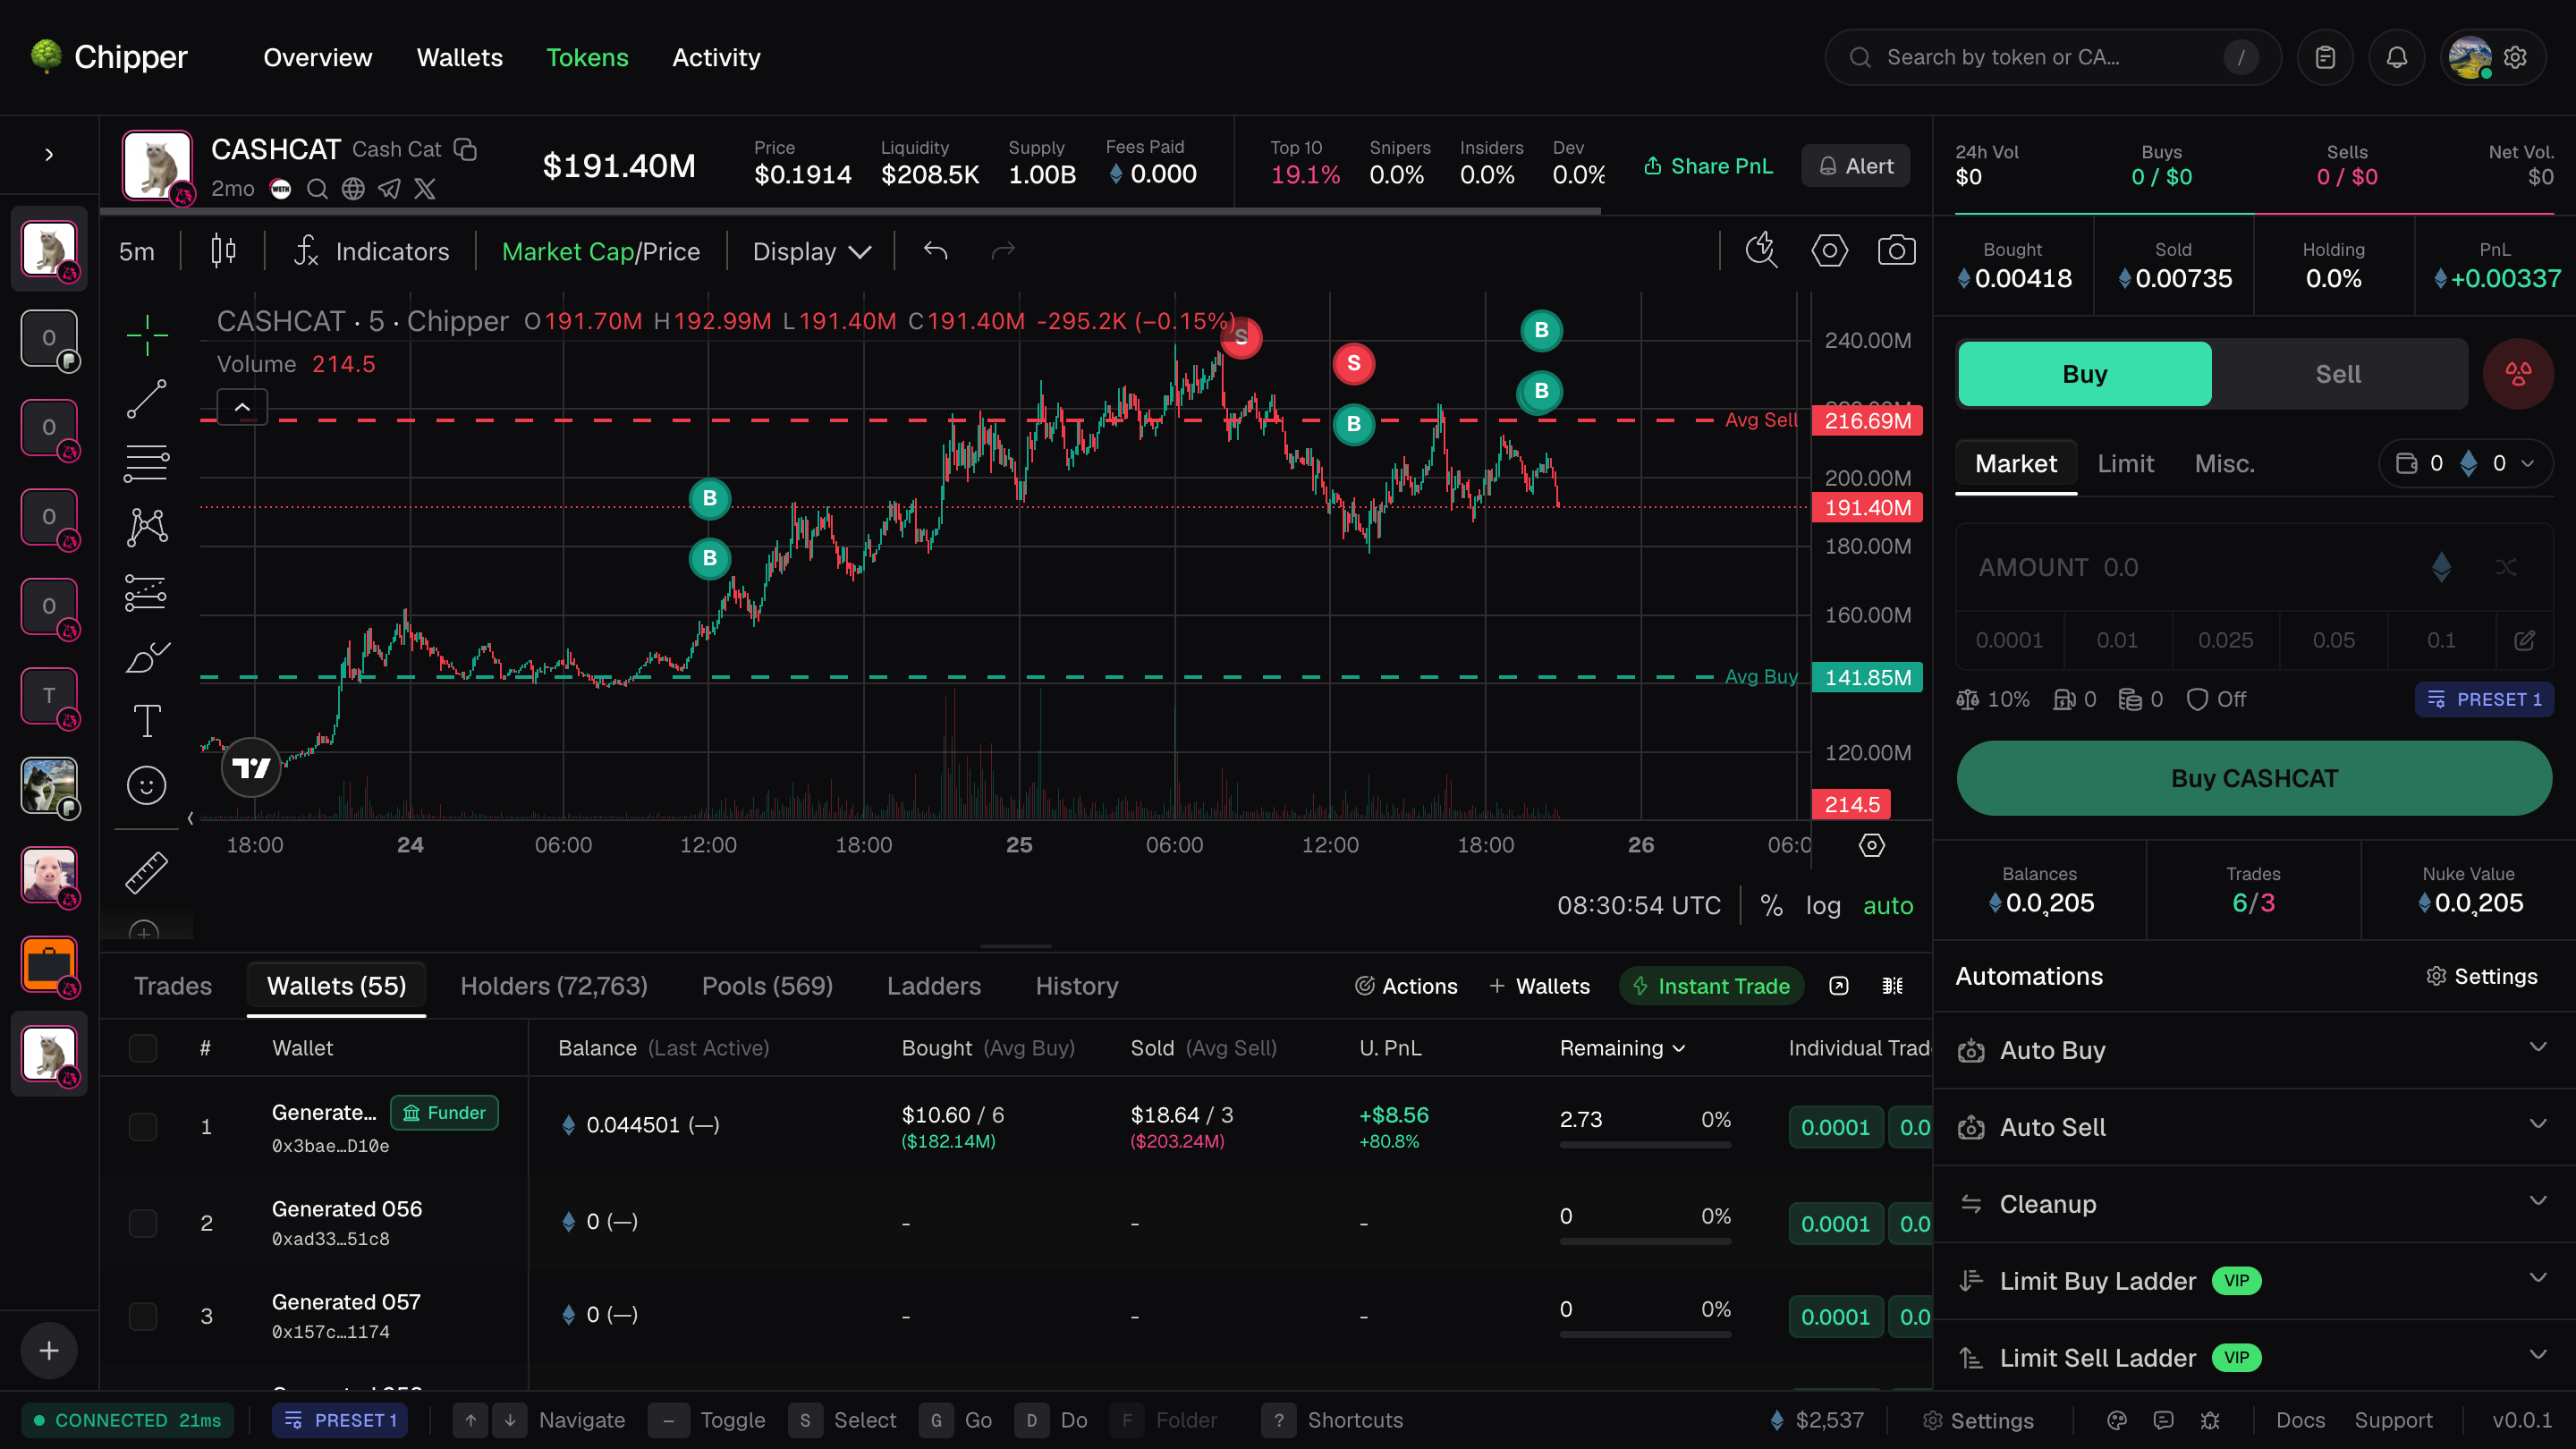
Task: Select the 0.01 quick amount
Action: tap(2117, 640)
